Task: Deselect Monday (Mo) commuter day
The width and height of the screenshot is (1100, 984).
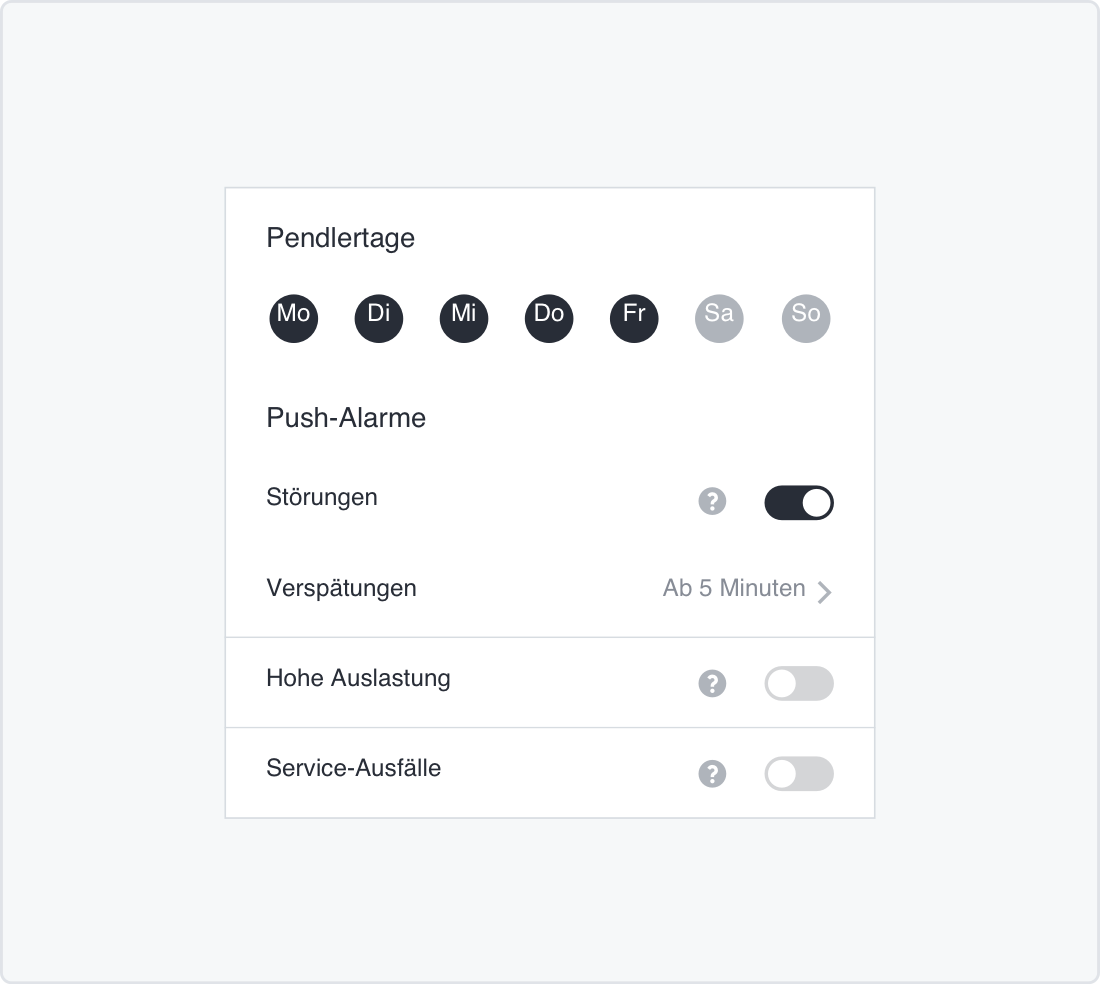Action: [x=294, y=319]
